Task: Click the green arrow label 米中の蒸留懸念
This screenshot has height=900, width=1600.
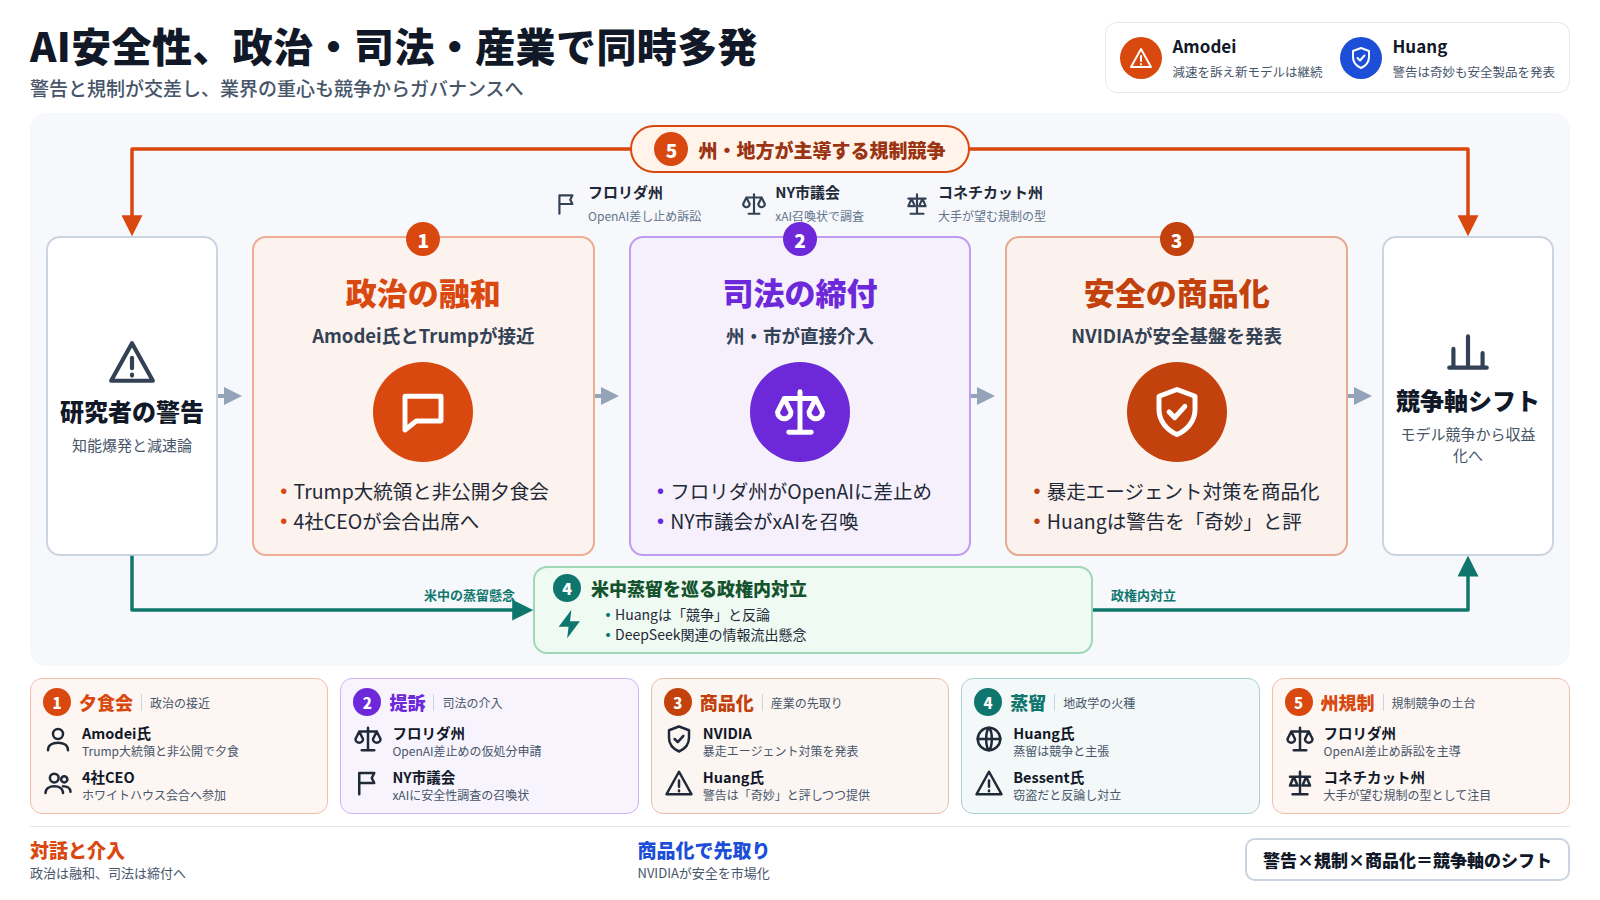Action: click(x=469, y=596)
